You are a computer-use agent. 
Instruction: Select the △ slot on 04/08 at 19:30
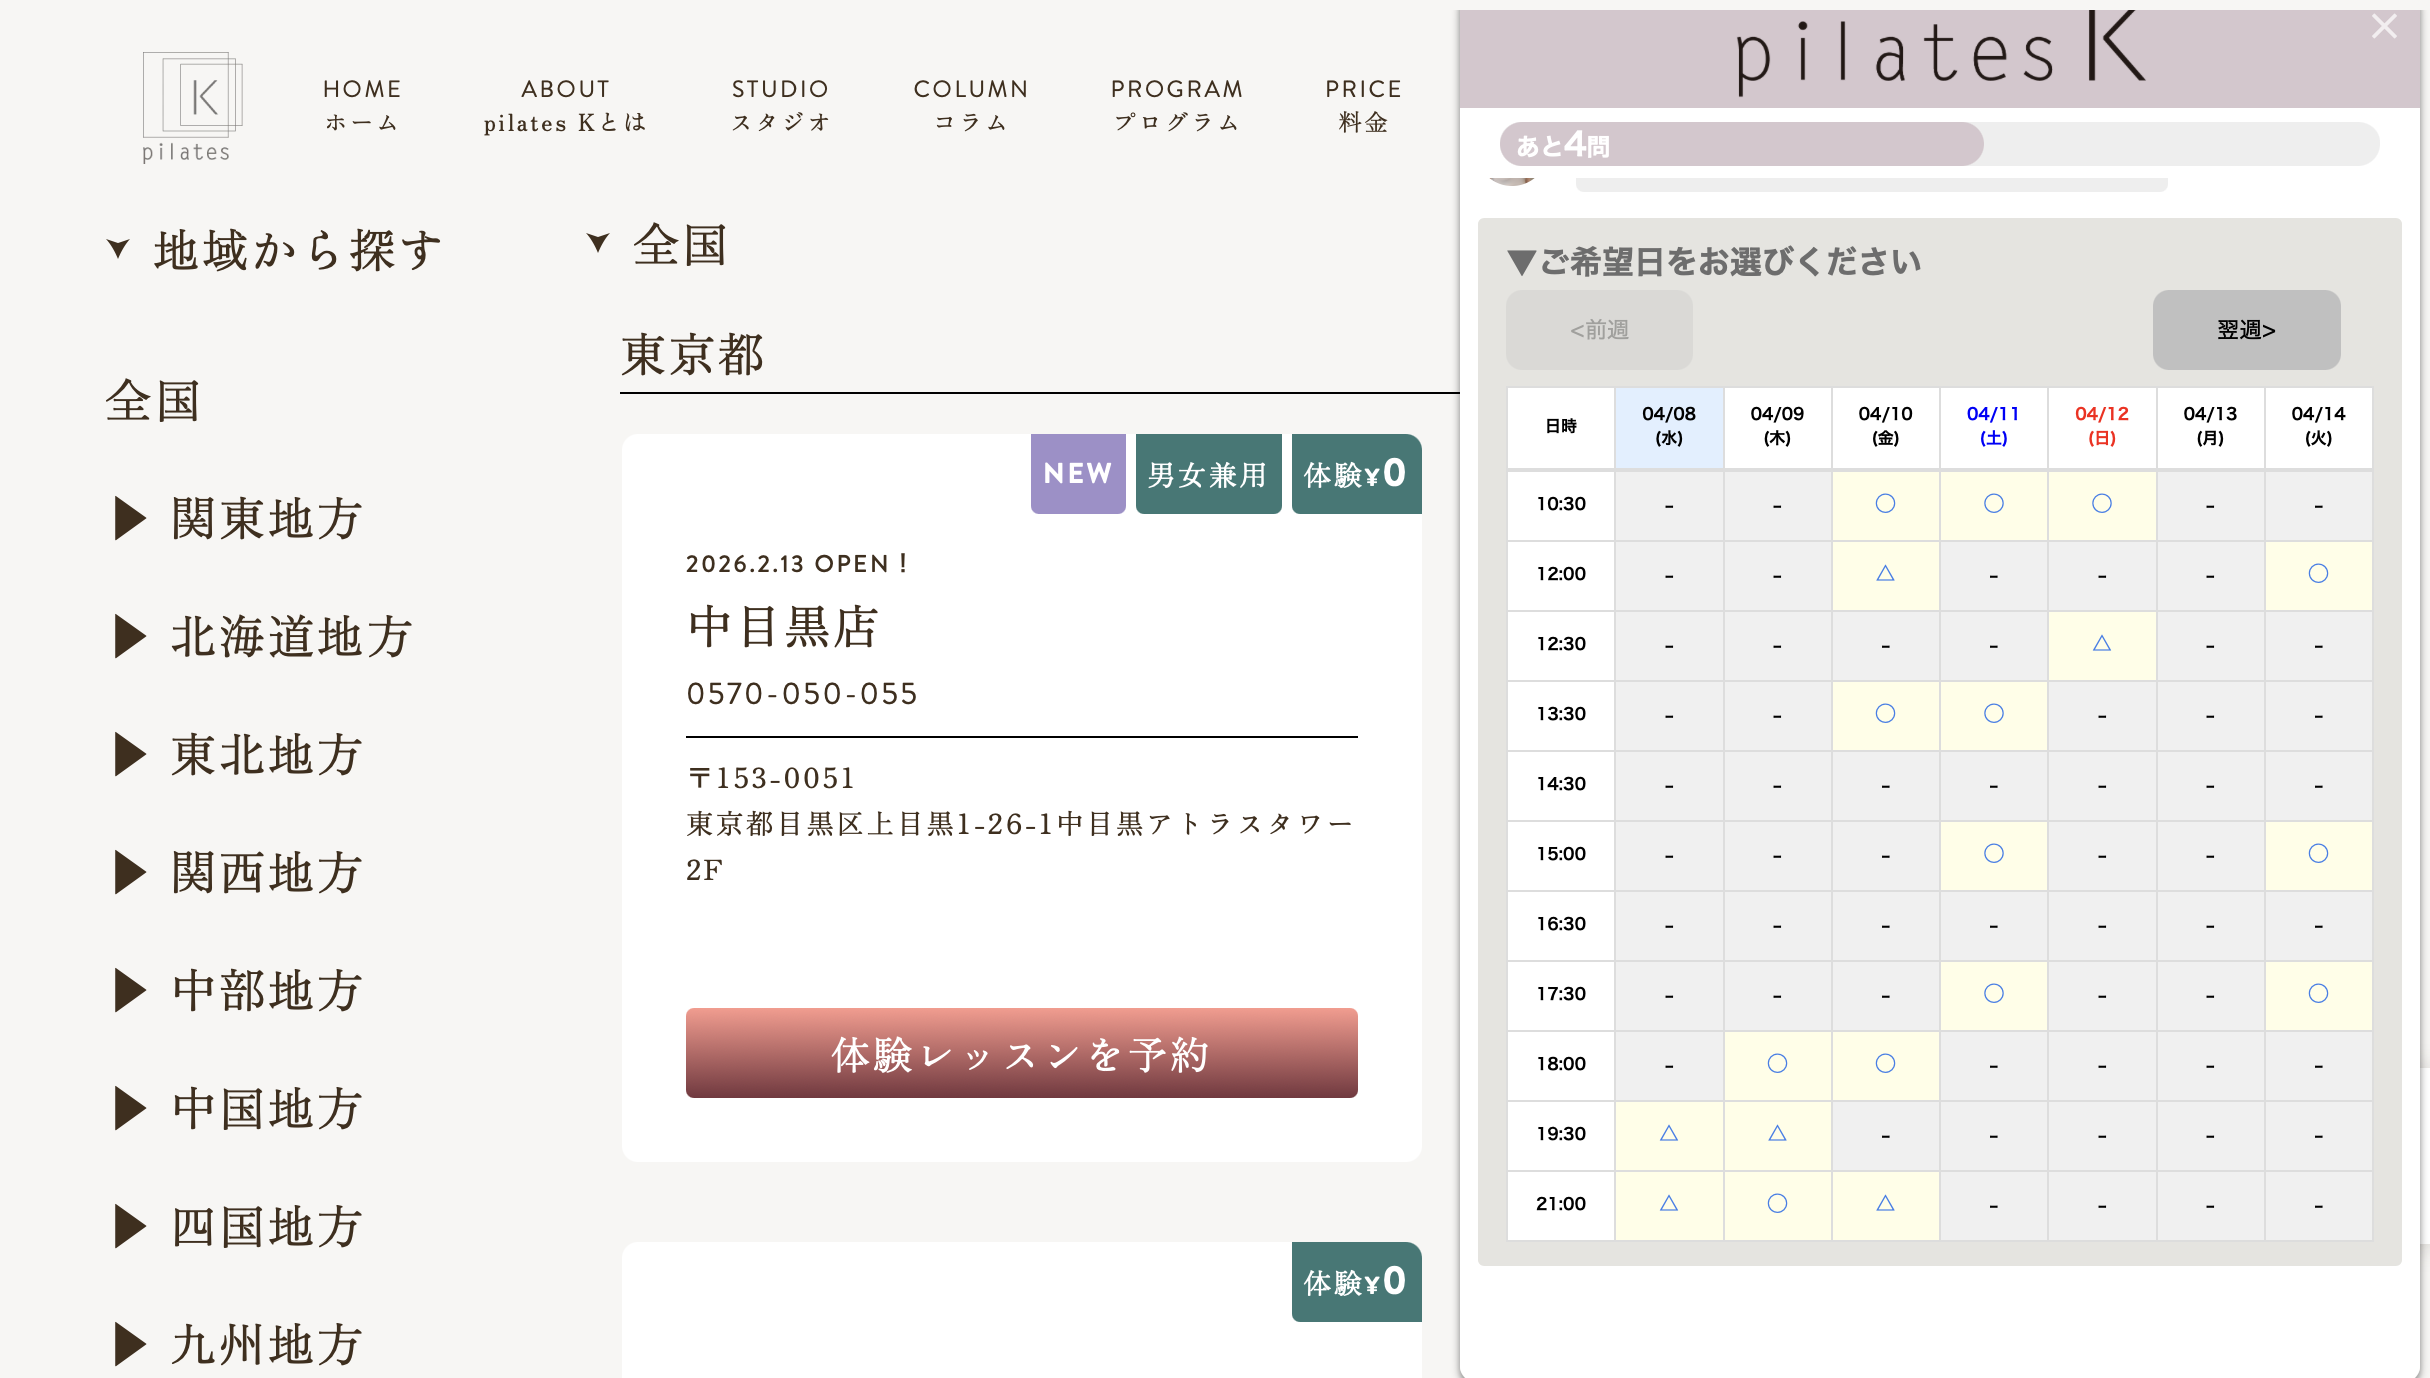(1667, 1134)
